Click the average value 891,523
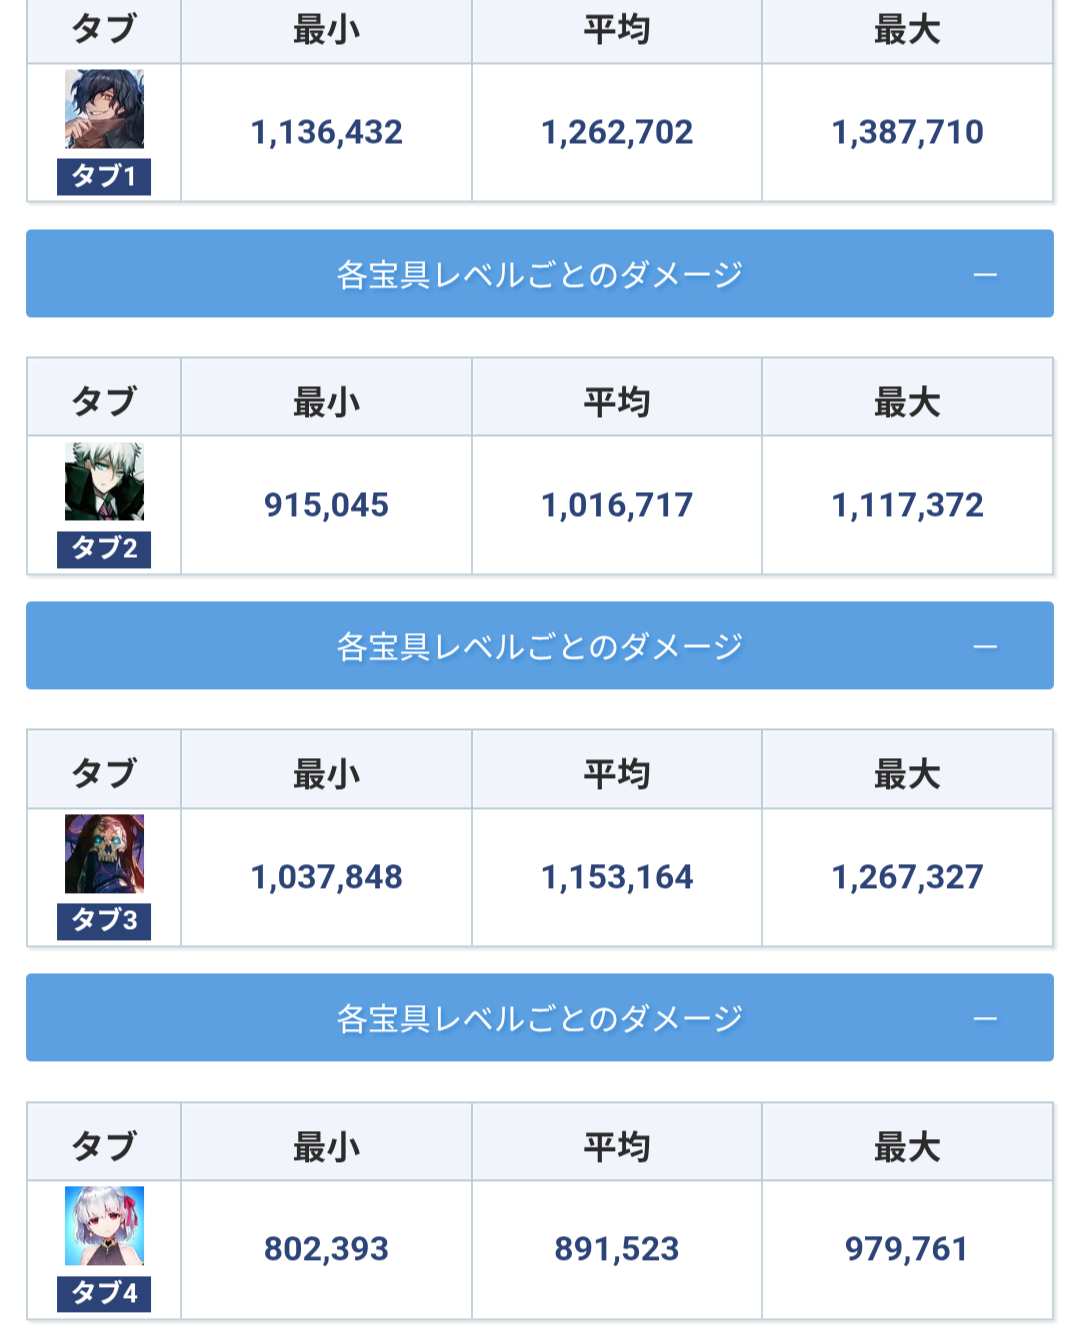The height and width of the screenshot is (1332, 1080). click(x=617, y=1249)
